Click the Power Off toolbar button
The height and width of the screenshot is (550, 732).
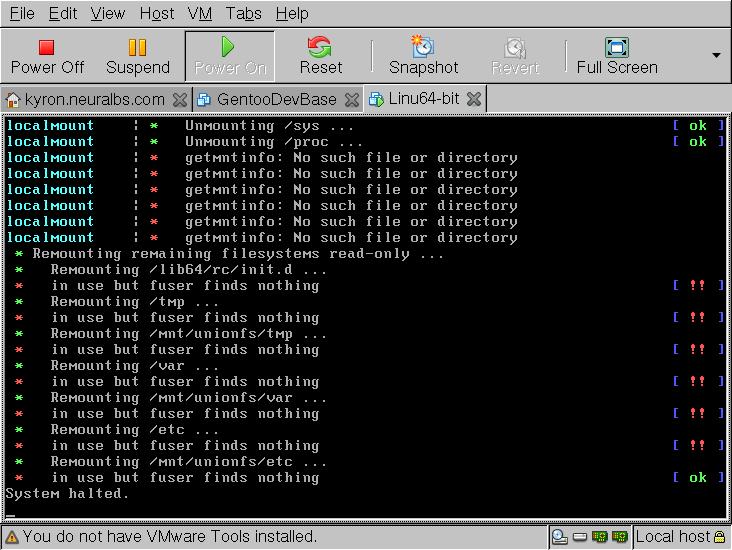click(x=47, y=56)
